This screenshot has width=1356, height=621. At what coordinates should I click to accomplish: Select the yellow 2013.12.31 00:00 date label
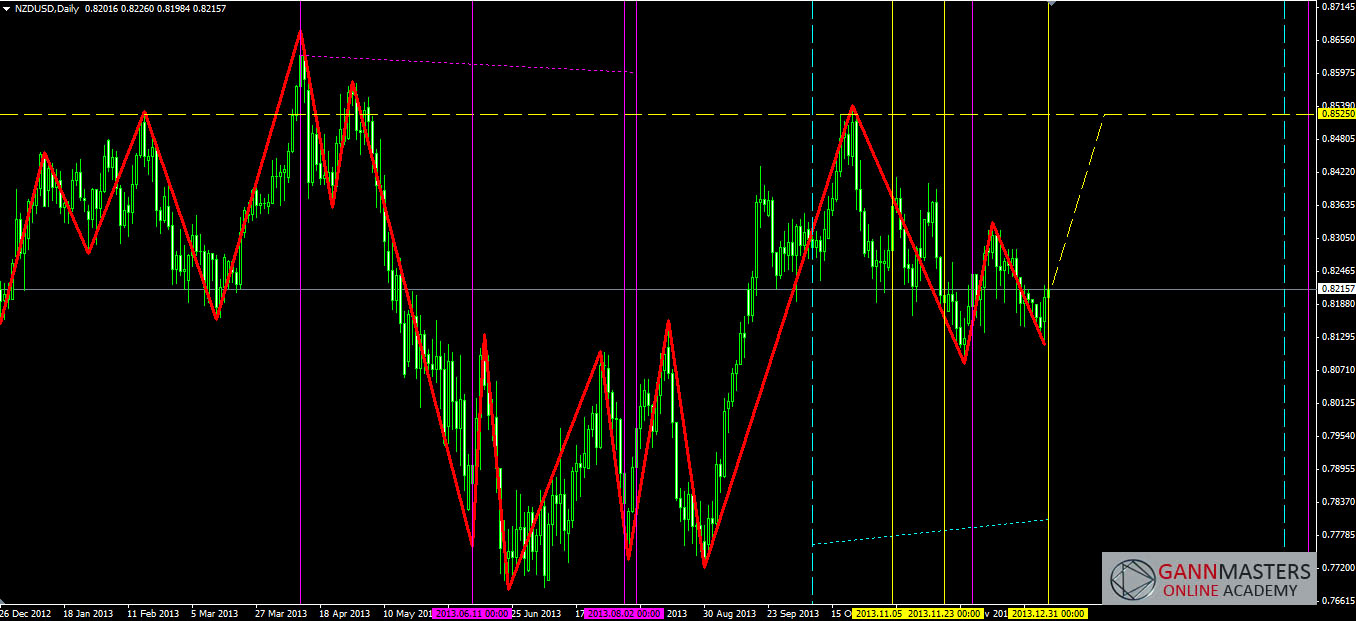tap(1047, 613)
